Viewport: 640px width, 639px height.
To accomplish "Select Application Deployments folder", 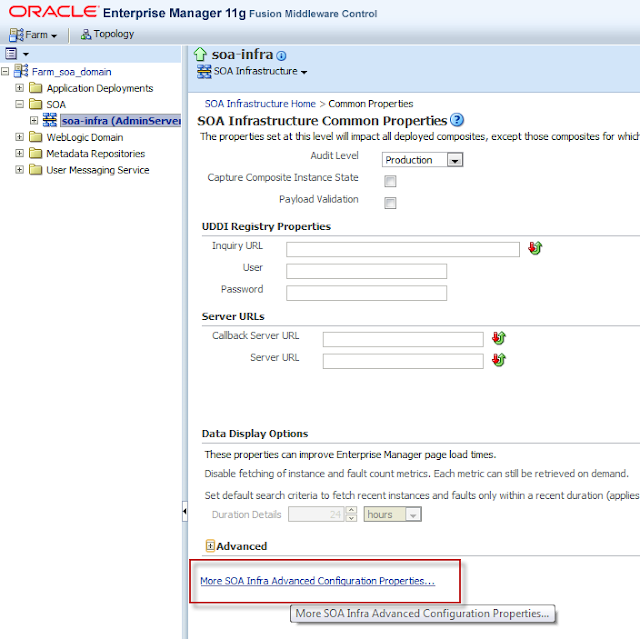I will click(100, 88).
